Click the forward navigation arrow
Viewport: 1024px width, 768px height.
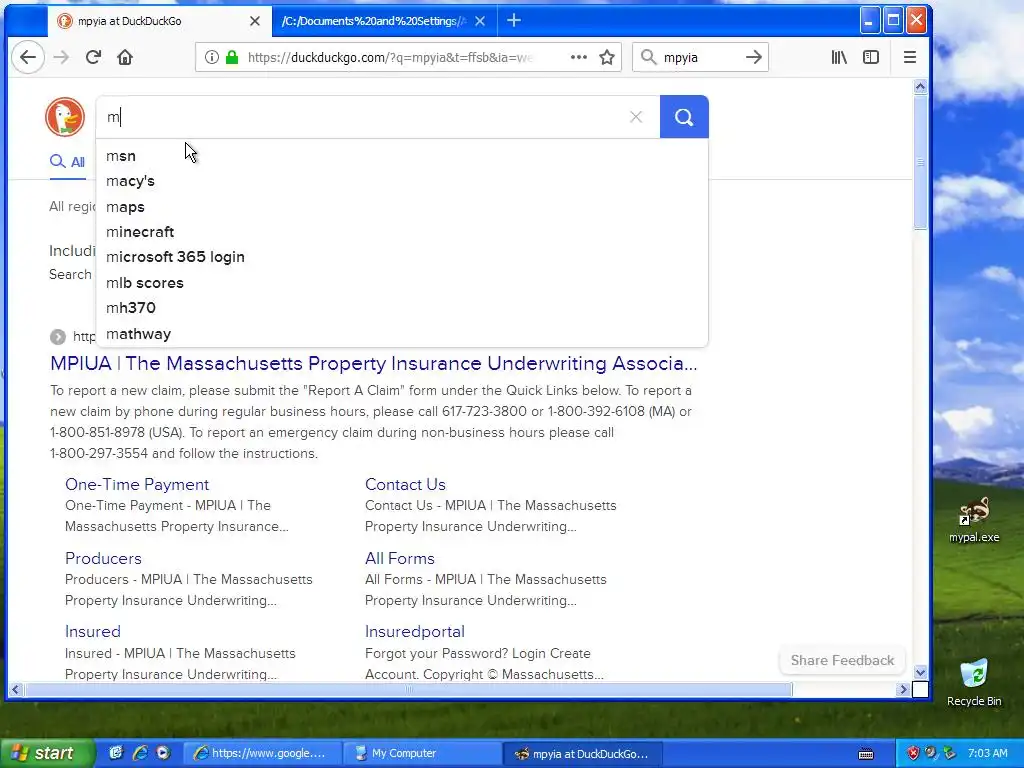click(61, 57)
